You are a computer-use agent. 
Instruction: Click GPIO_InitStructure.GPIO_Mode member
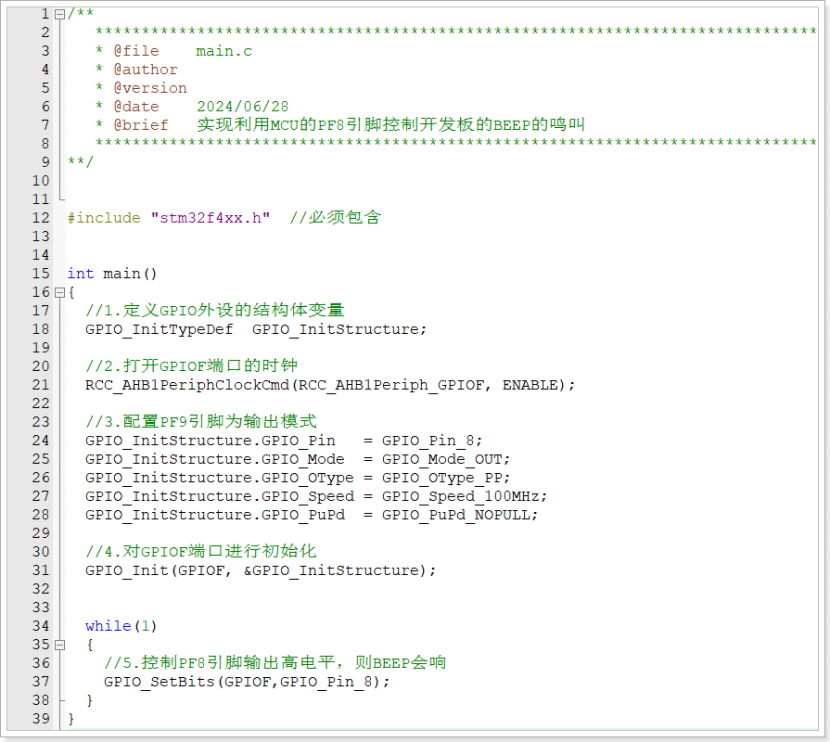(x=215, y=459)
